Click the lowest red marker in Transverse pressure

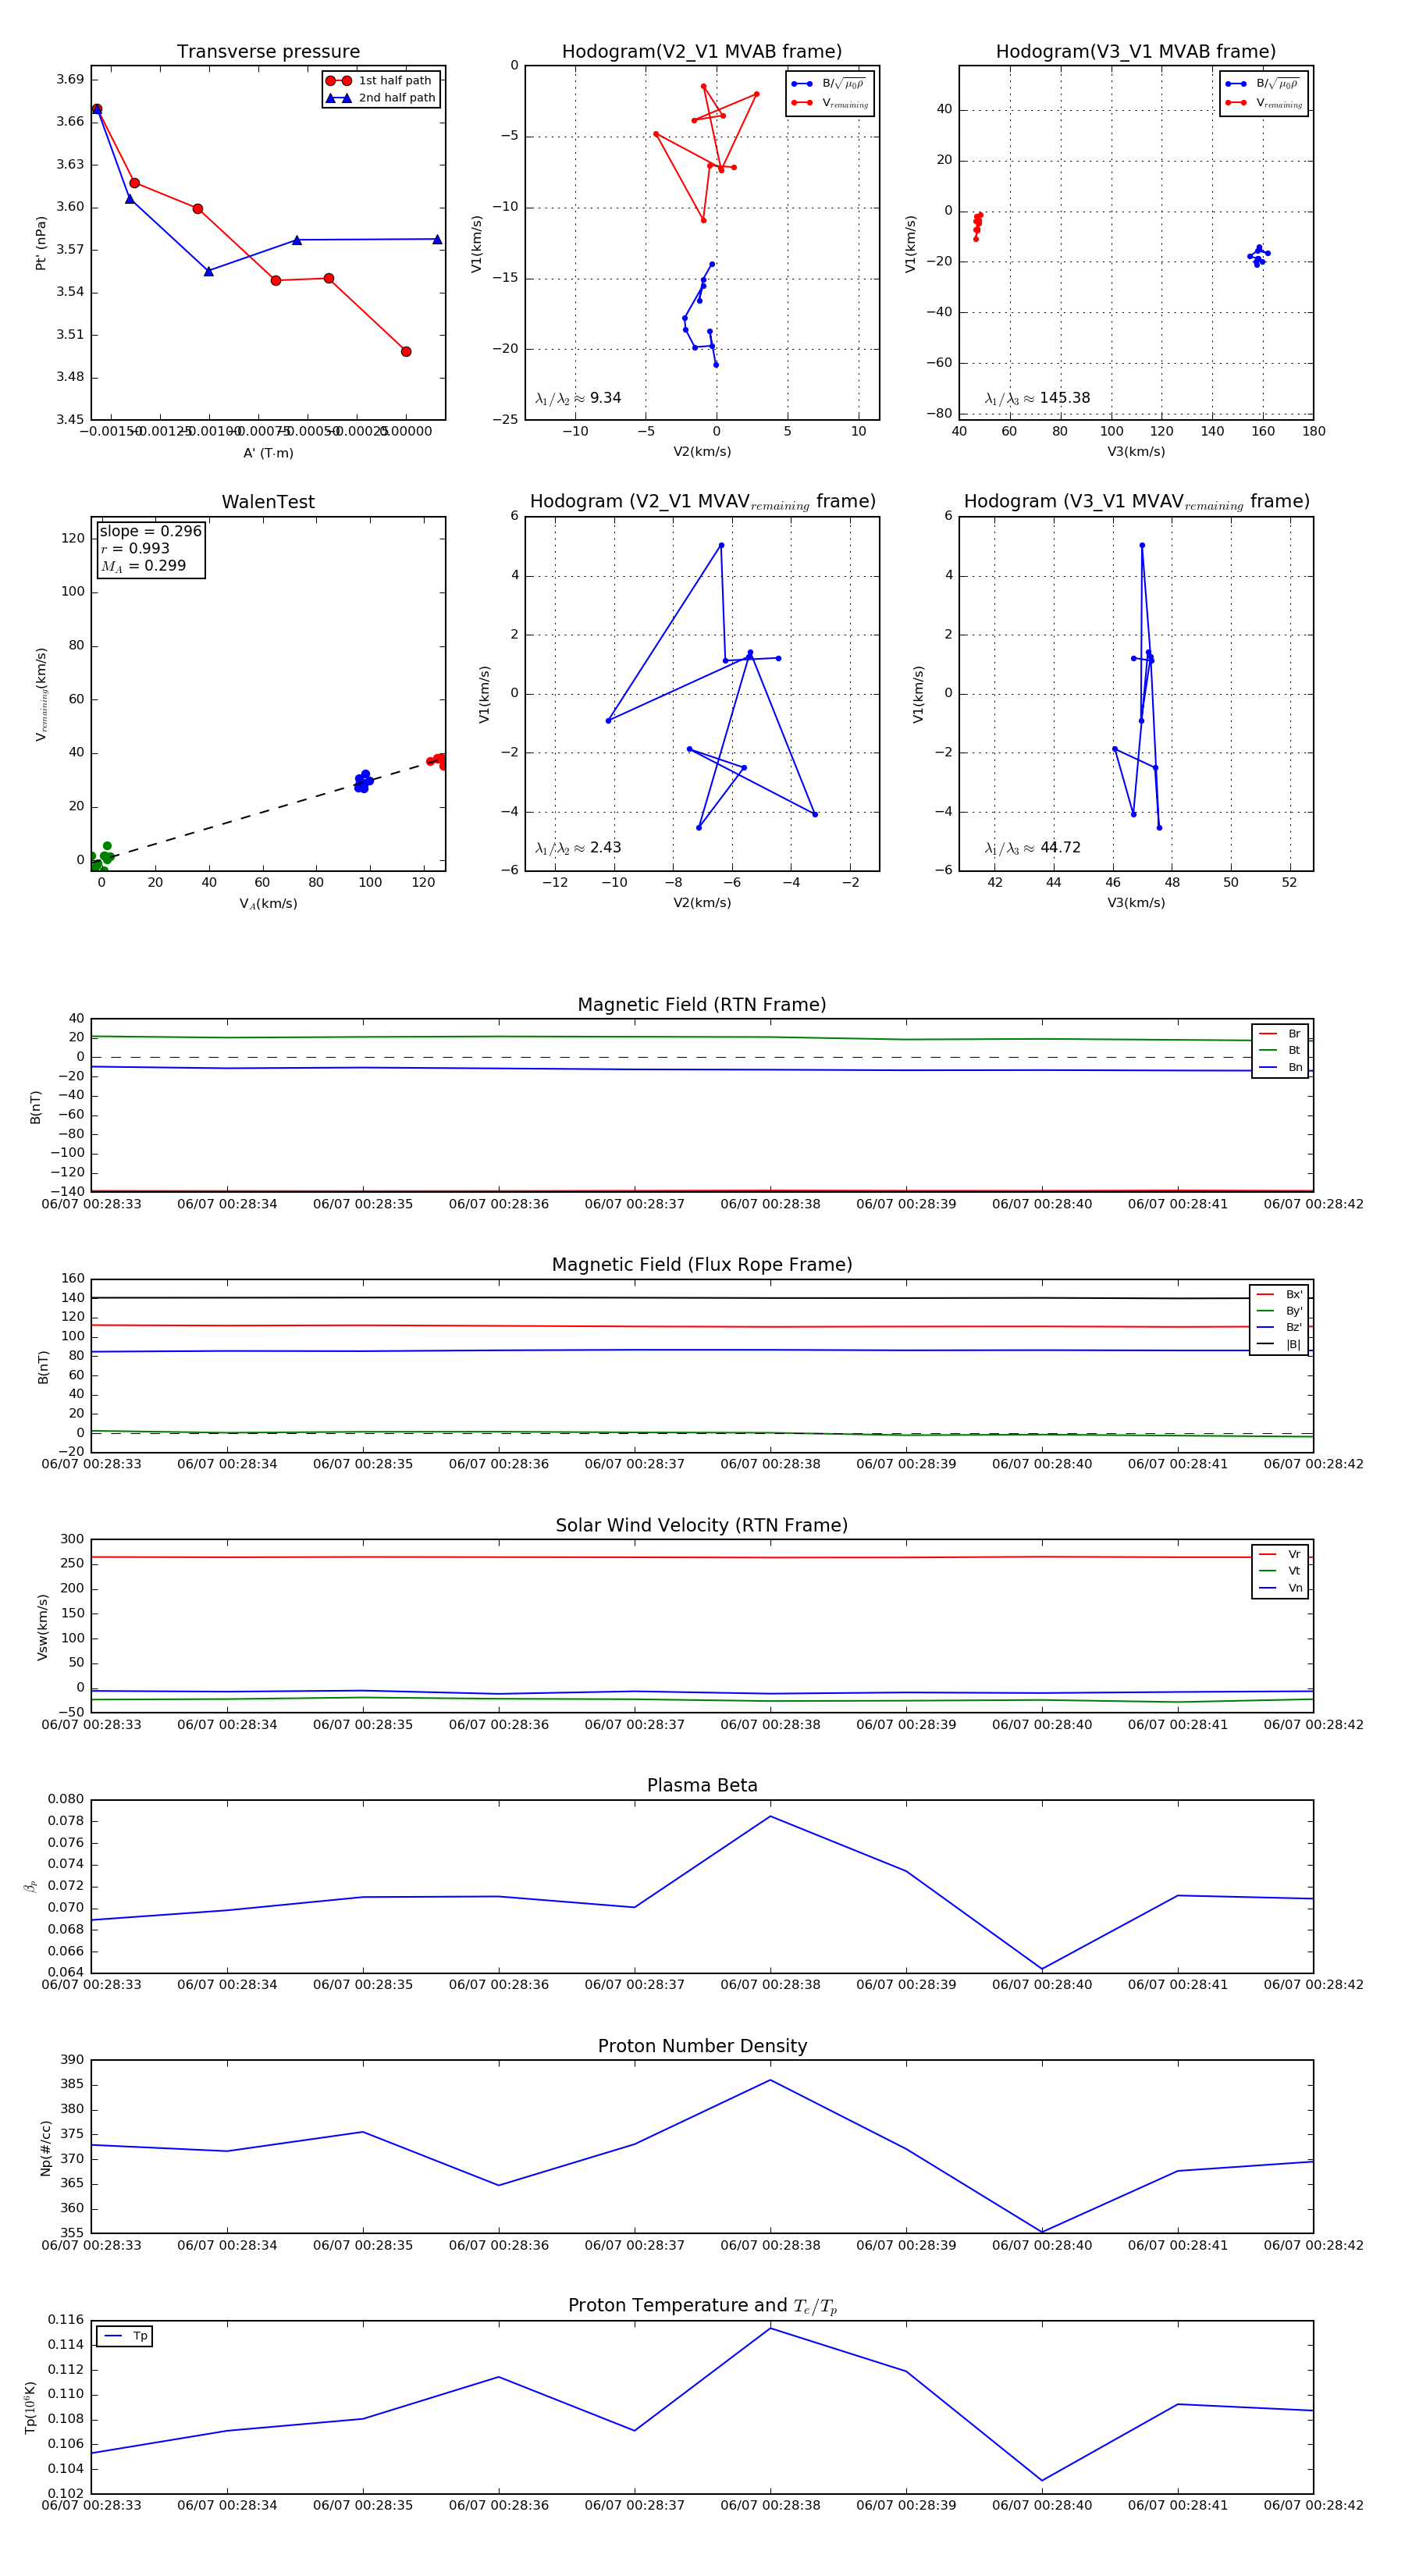(x=406, y=351)
